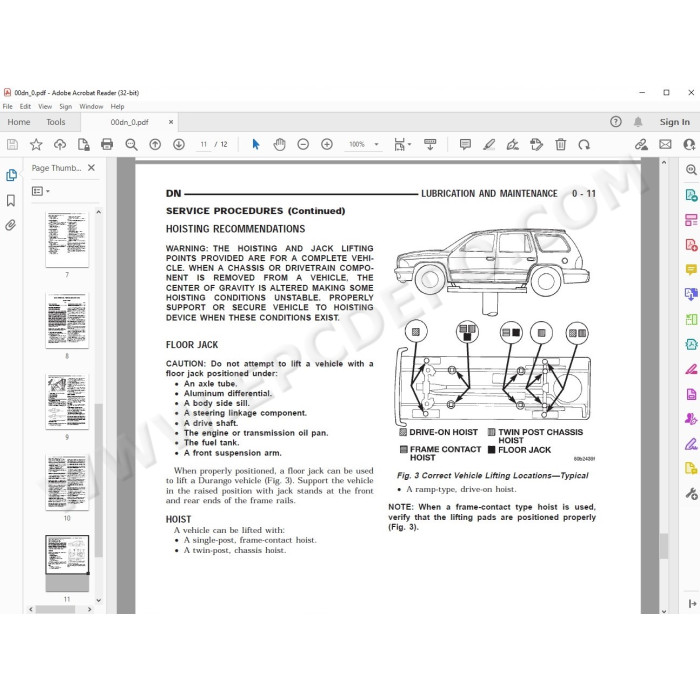Click the Save file icon

12,144
